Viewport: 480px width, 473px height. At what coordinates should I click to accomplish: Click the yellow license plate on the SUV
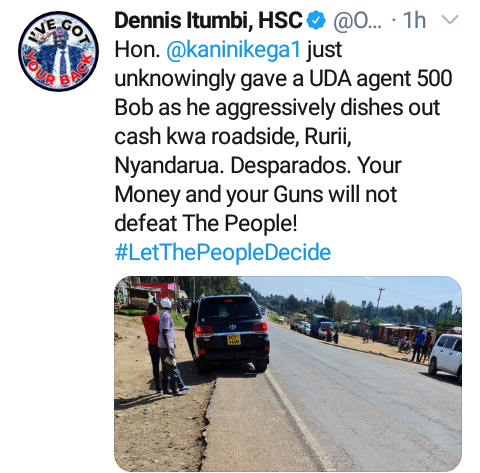click(x=233, y=340)
